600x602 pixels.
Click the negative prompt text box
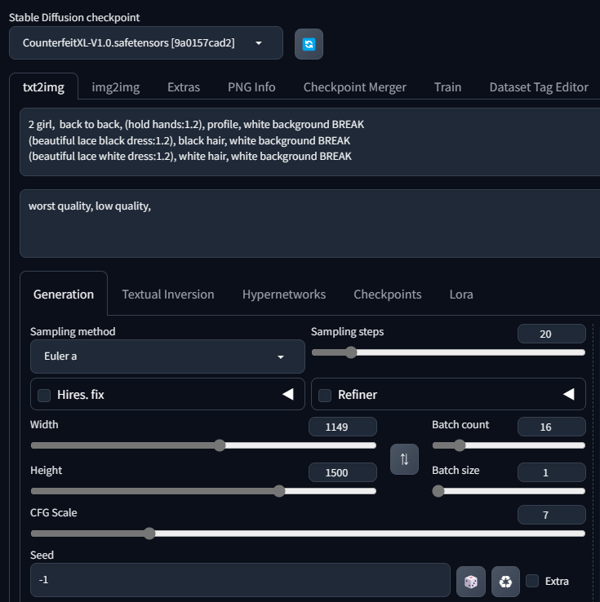(x=310, y=223)
